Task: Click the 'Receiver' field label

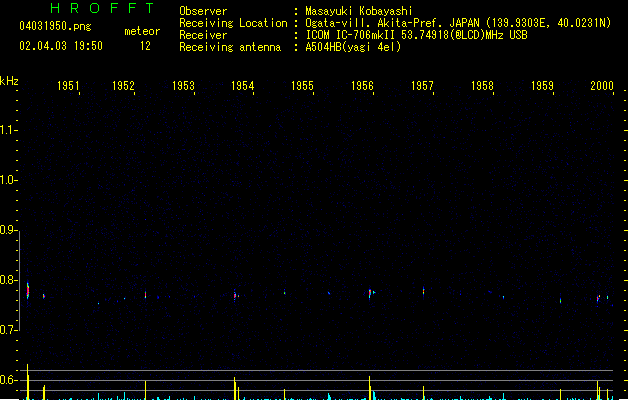Action: point(203,35)
